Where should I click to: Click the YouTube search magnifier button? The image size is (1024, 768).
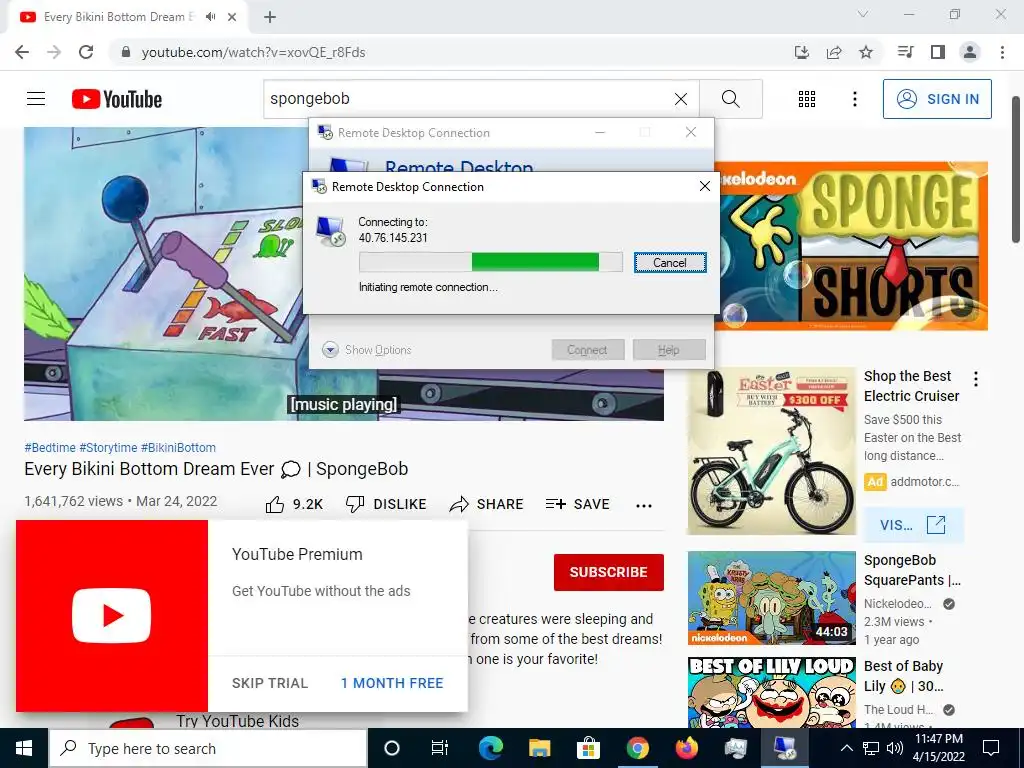click(x=731, y=99)
